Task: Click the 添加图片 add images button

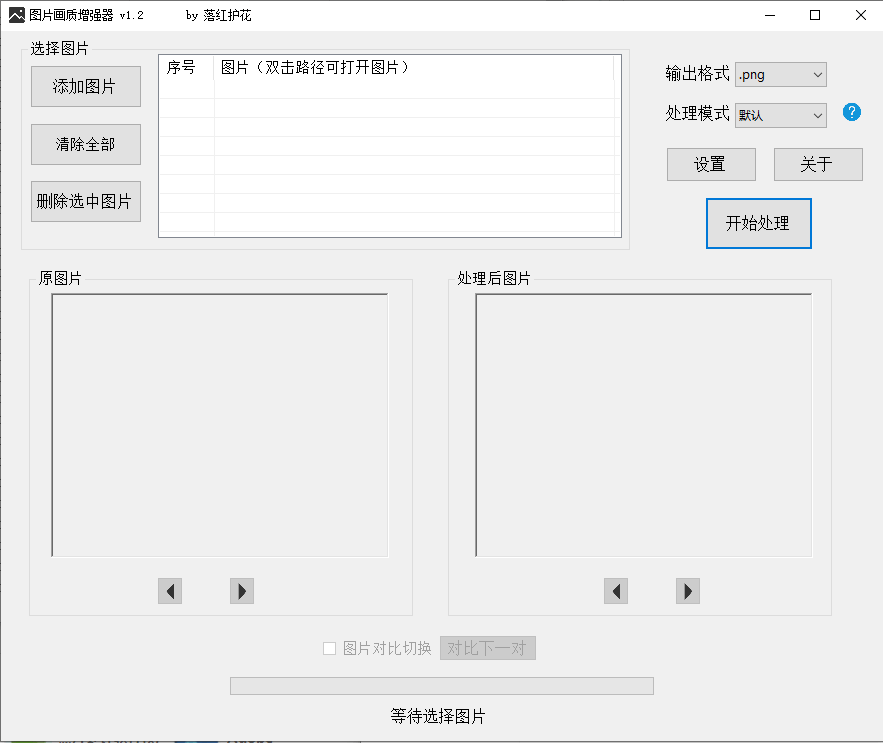Action: pyautogui.click(x=85, y=87)
